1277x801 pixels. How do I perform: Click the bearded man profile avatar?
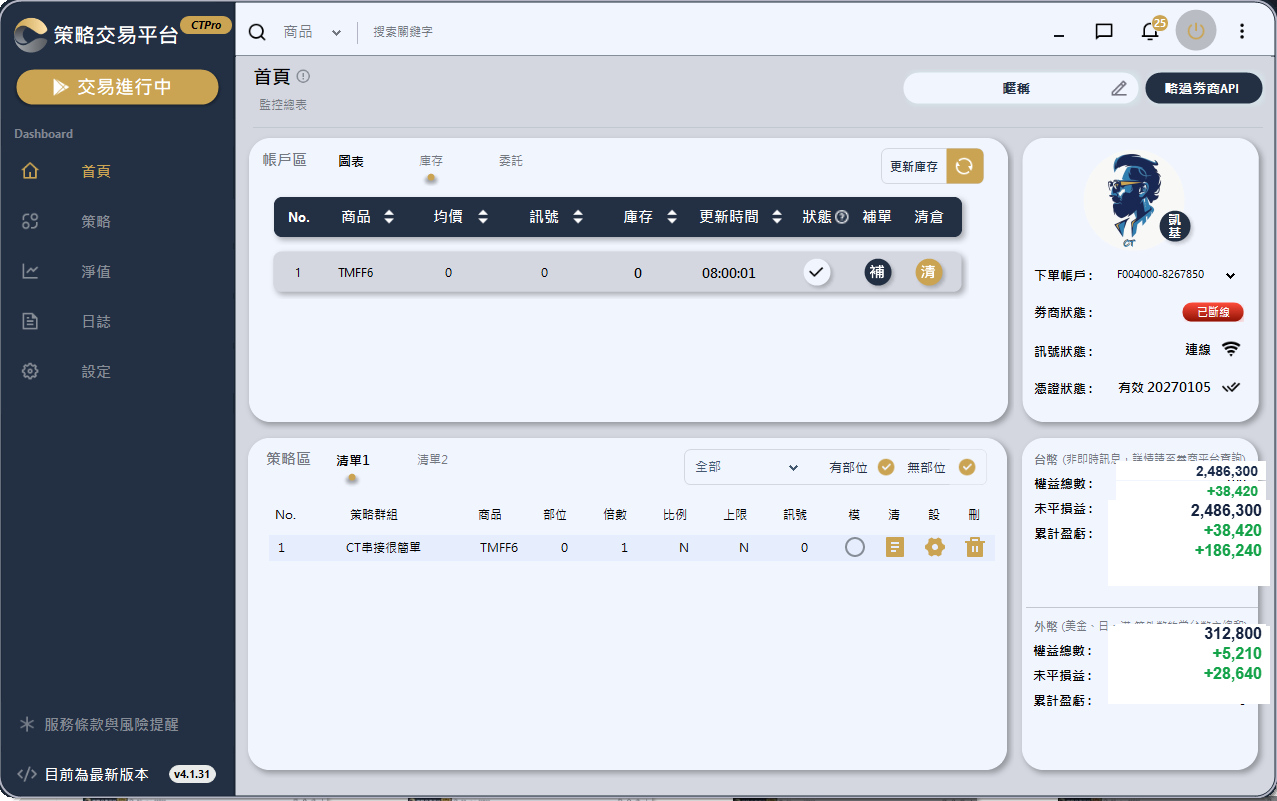(x=1134, y=200)
